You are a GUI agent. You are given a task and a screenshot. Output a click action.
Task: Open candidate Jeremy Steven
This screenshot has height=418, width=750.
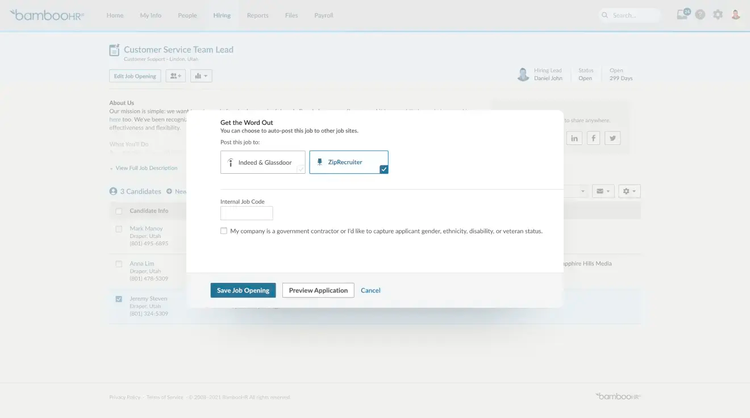click(x=148, y=298)
